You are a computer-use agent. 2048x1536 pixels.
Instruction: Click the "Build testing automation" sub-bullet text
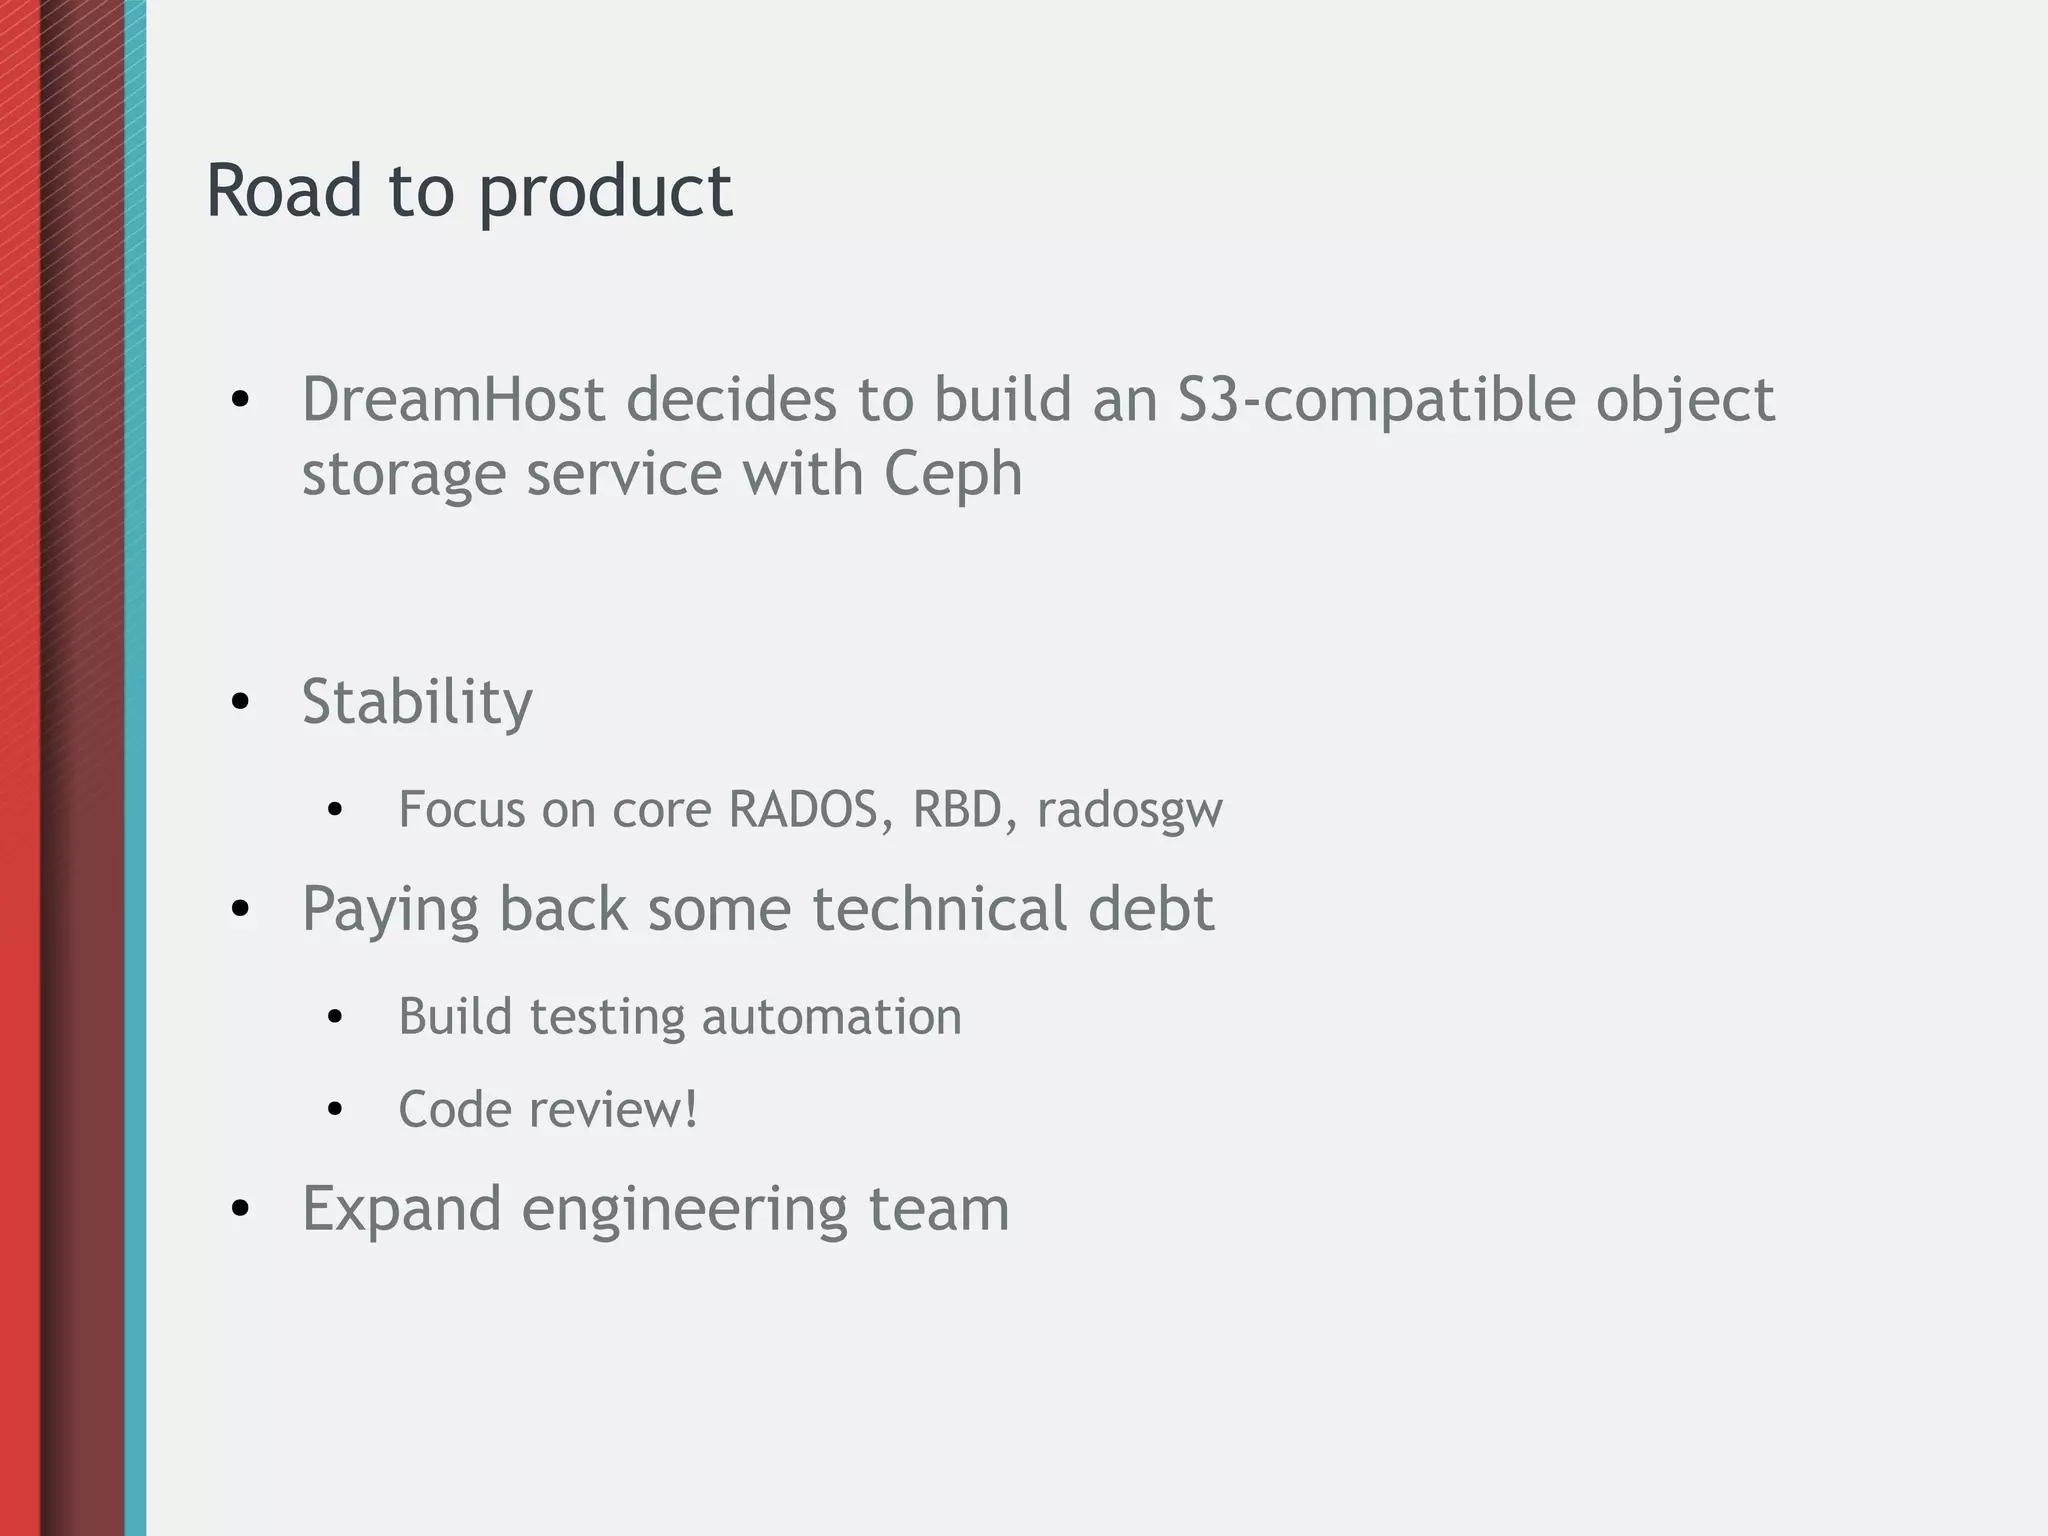point(680,1017)
